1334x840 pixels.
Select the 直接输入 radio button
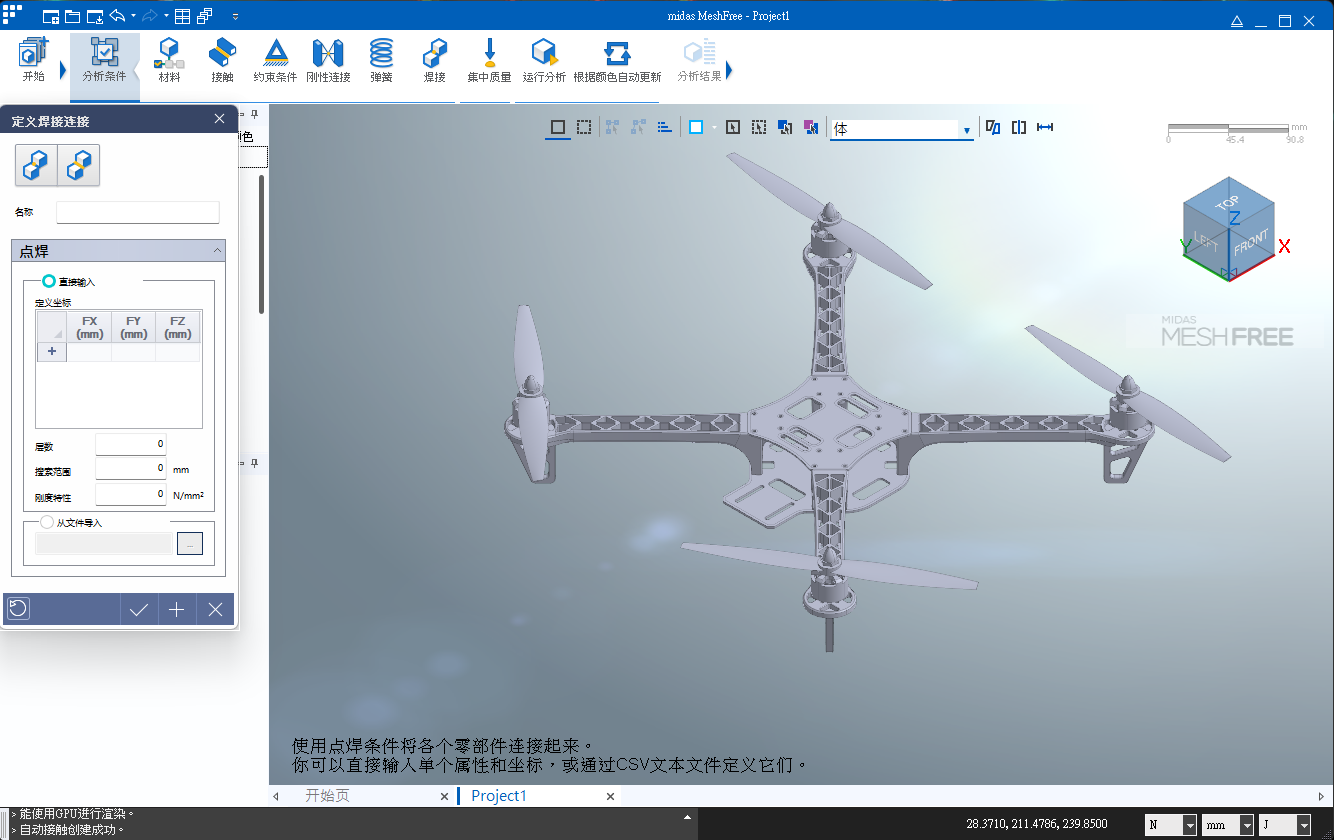48,282
